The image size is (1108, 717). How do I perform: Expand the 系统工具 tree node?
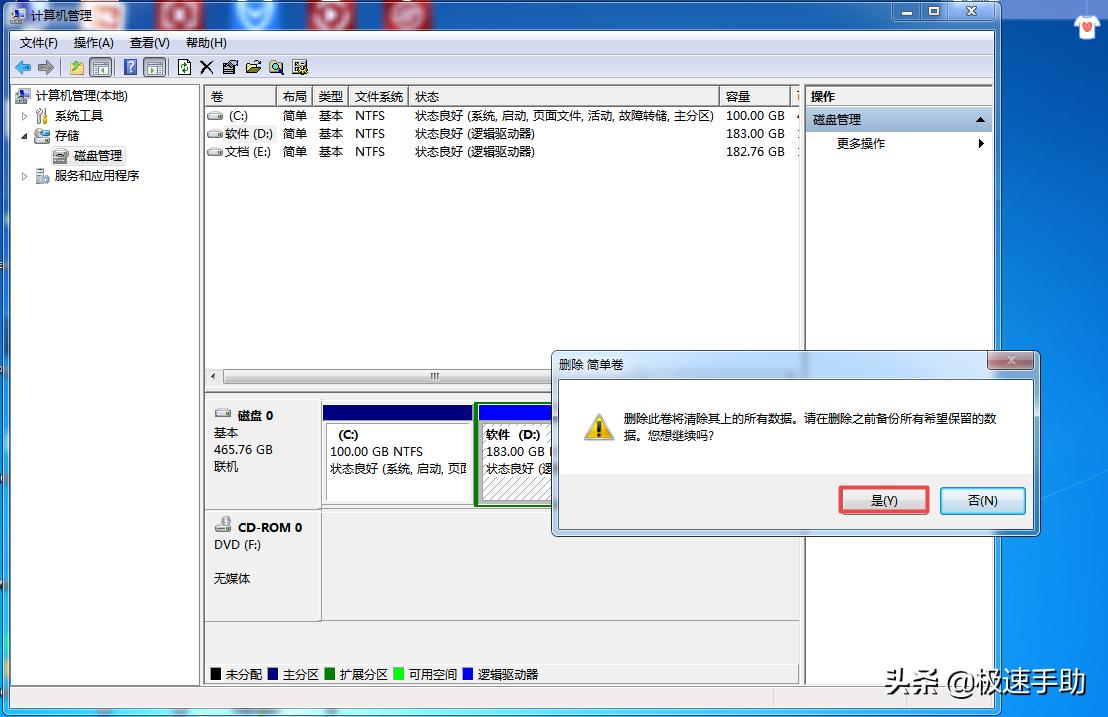23,113
